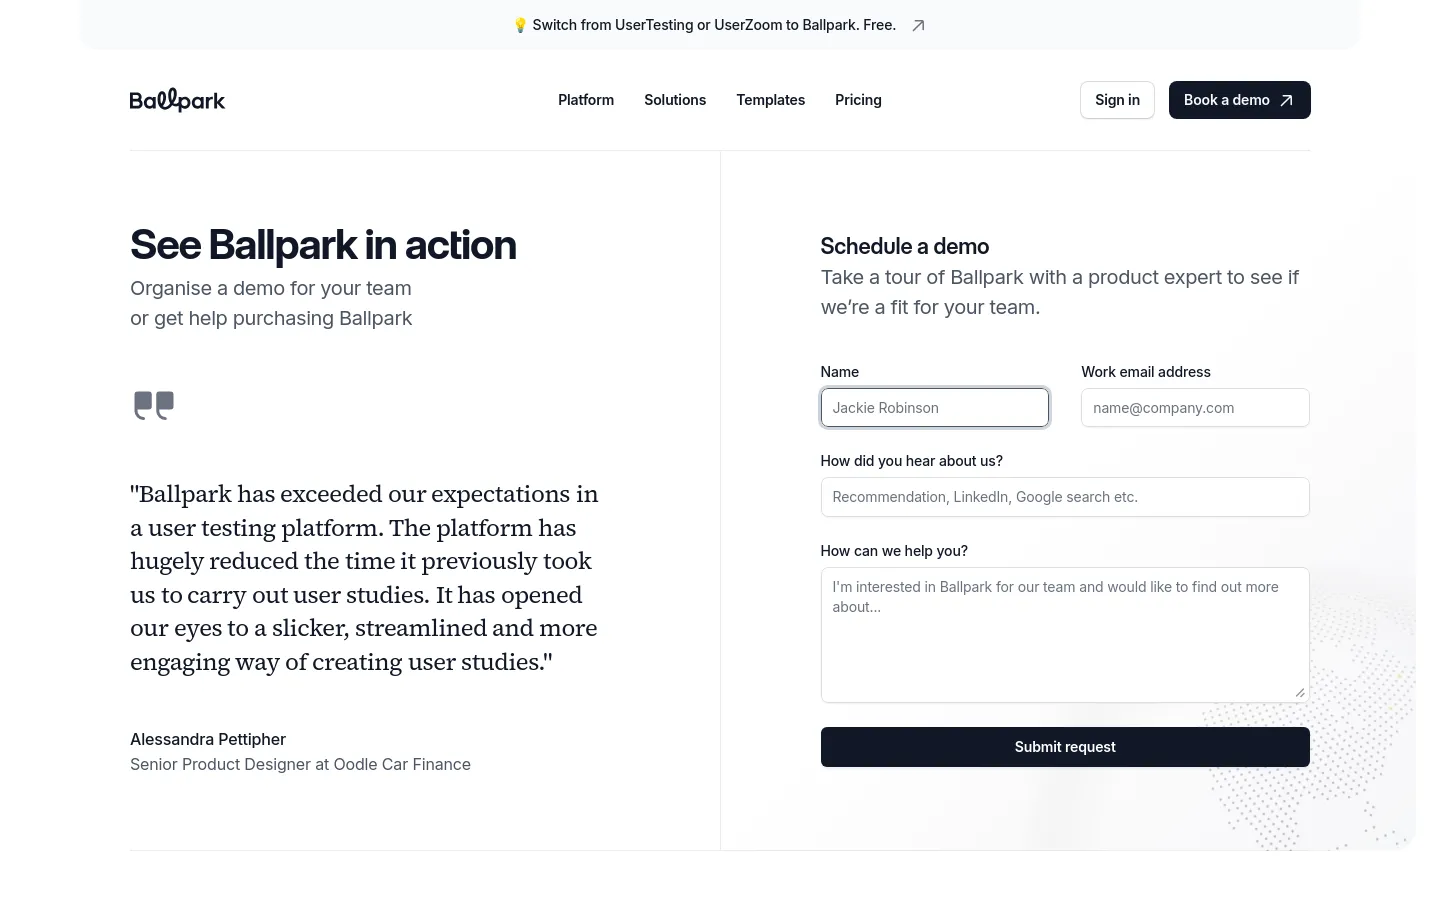Click the How can we help you textarea
Image resolution: width=1440 pixels, height=900 pixels.
click(1065, 635)
